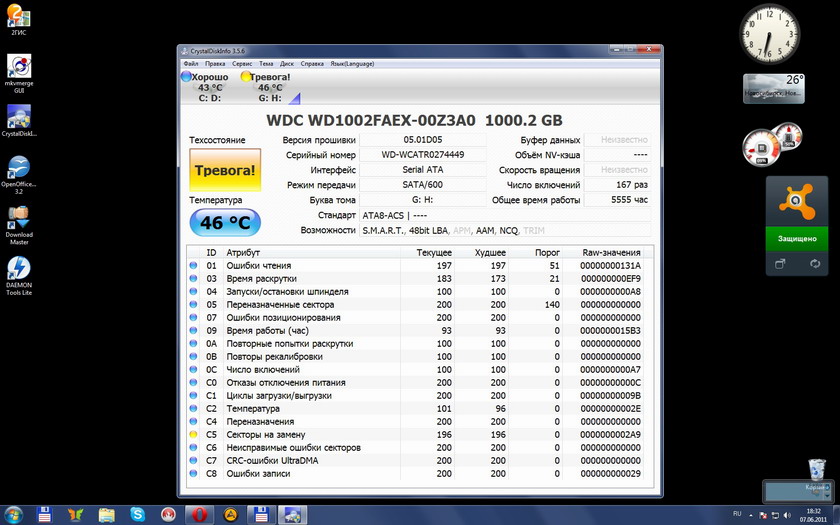This screenshot has height=525, width=840.
Task: Open the Download Master desktop icon
Action: coord(19,225)
